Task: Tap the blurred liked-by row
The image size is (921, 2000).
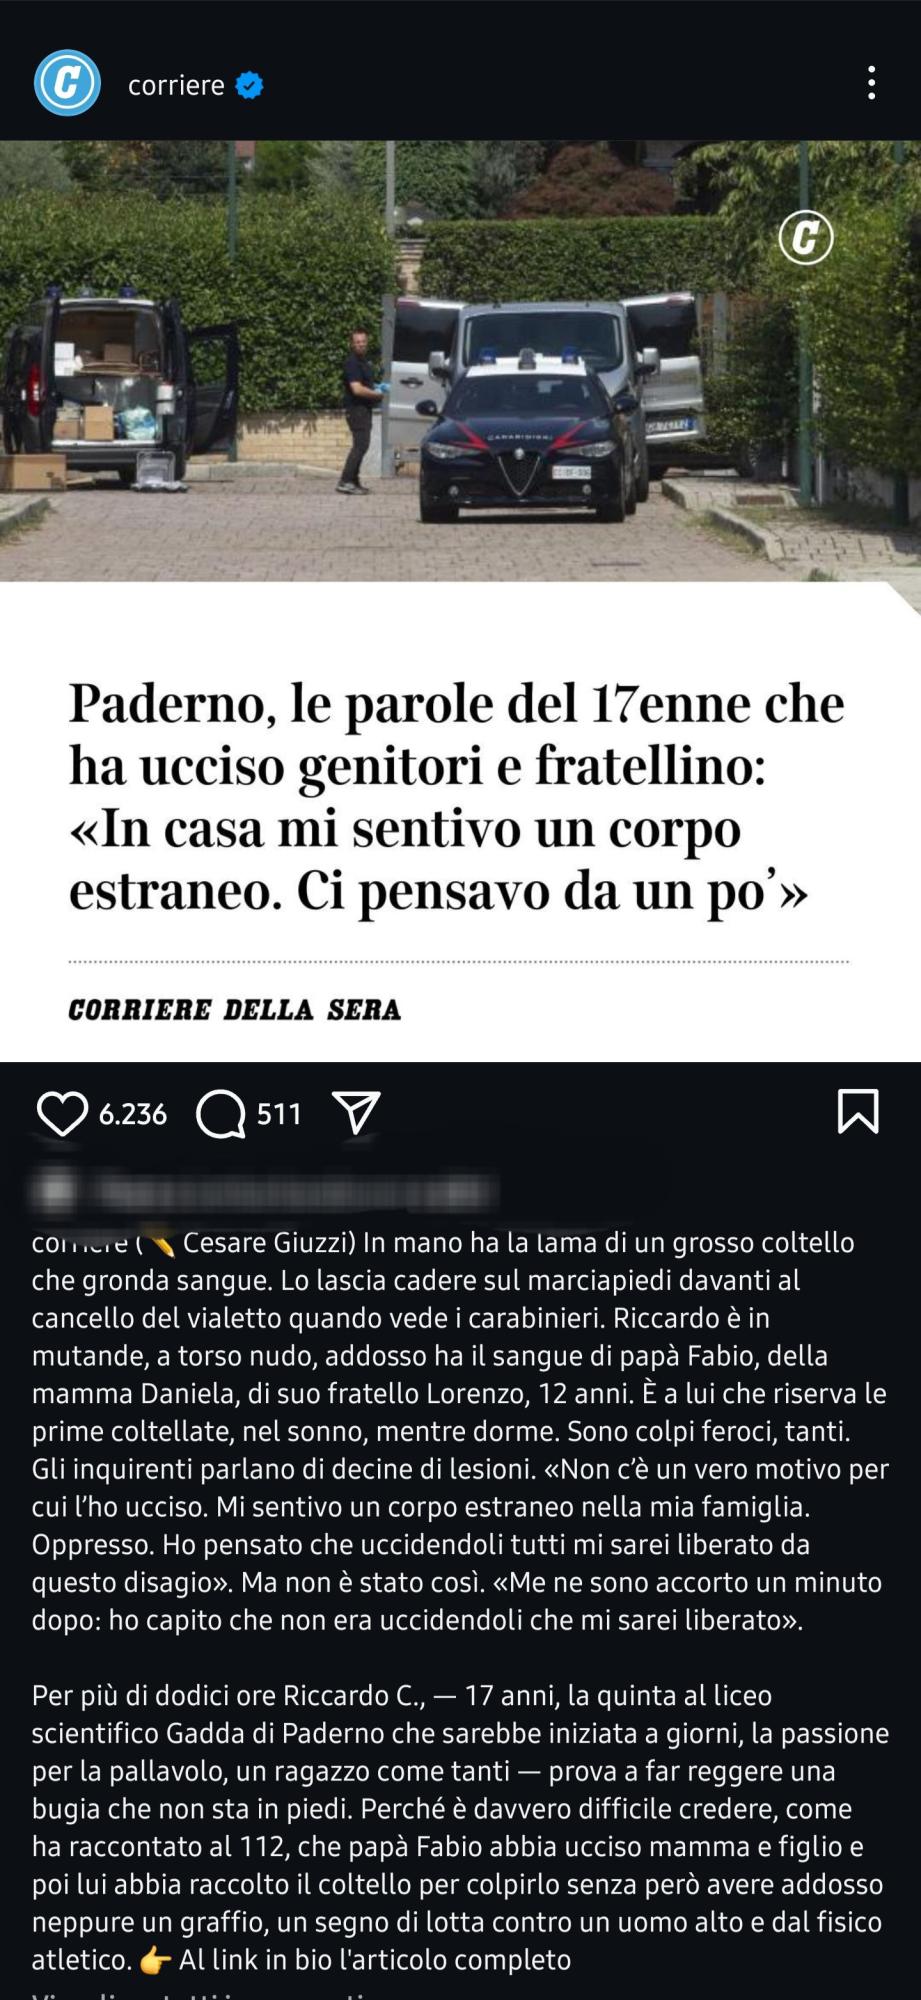Action: point(265,1191)
